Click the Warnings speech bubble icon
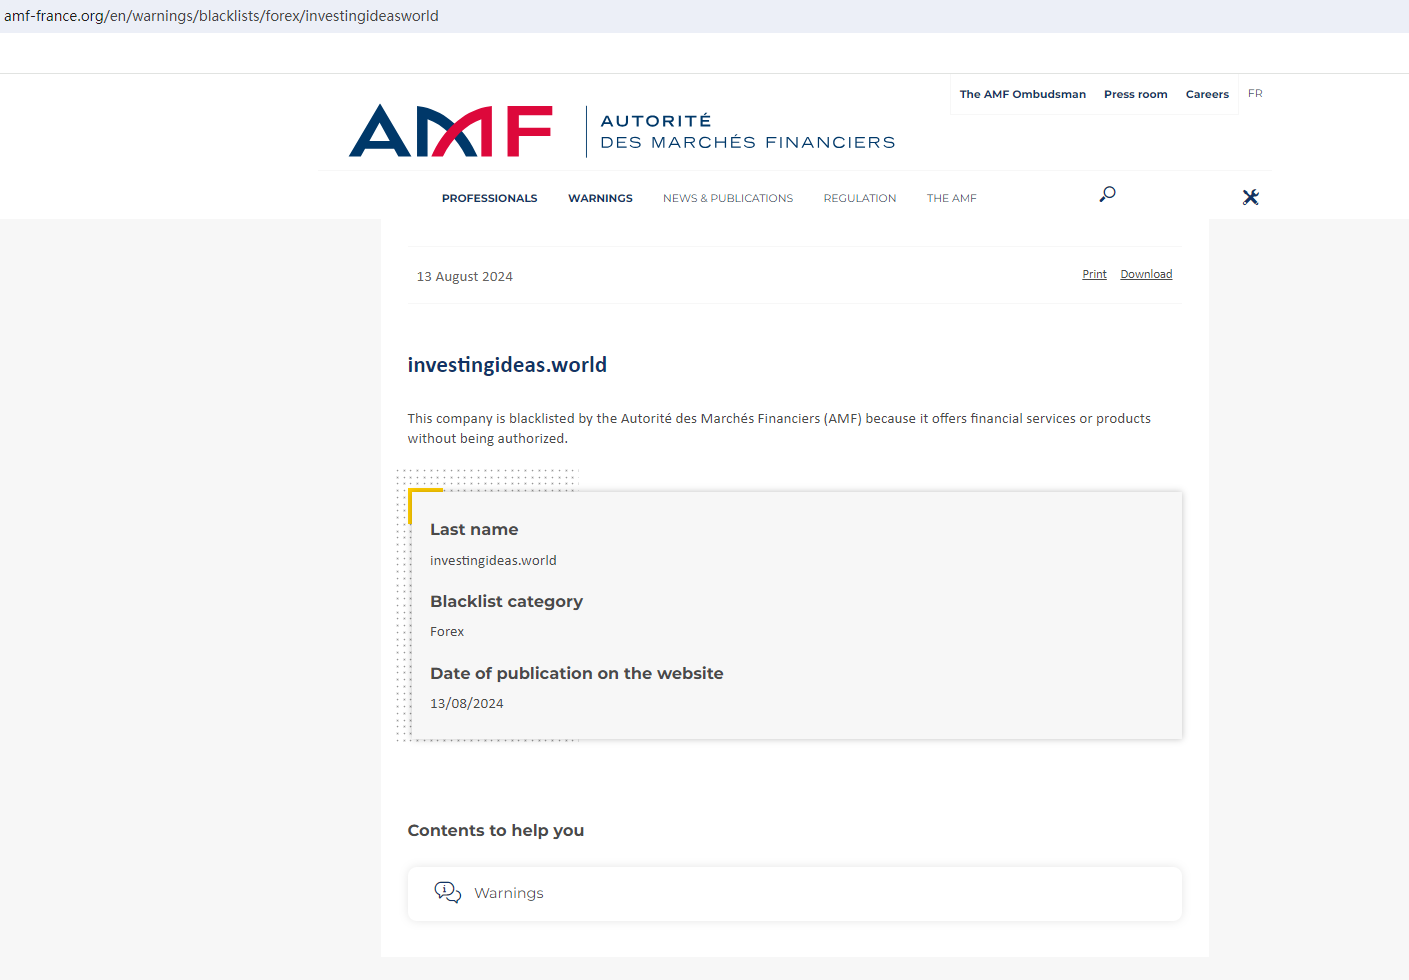The height and width of the screenshot is (980, 1409). point(448,892)
